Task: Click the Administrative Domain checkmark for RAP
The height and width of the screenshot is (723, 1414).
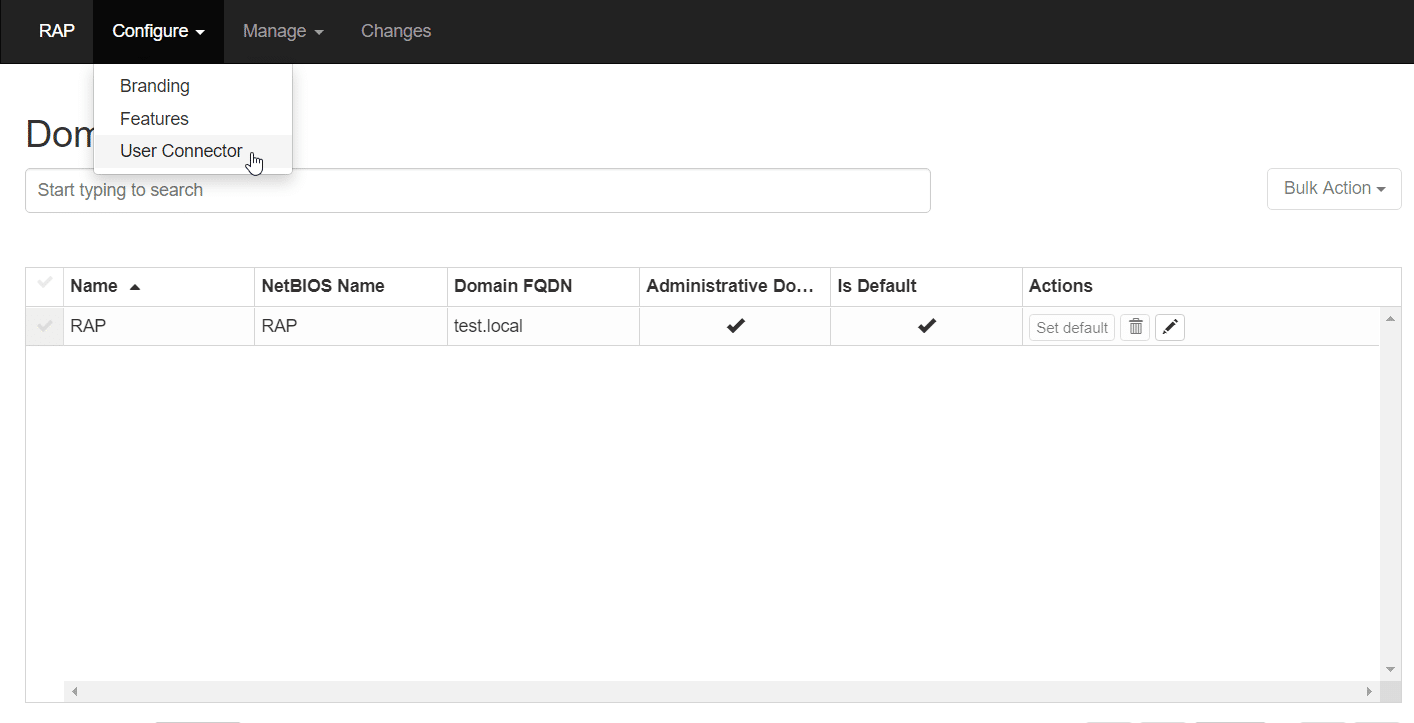Action: tap(735, 326)
